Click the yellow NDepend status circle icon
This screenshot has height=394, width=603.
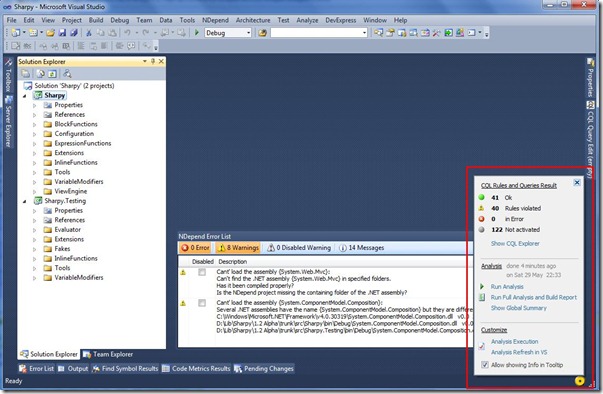pos(580,381)
